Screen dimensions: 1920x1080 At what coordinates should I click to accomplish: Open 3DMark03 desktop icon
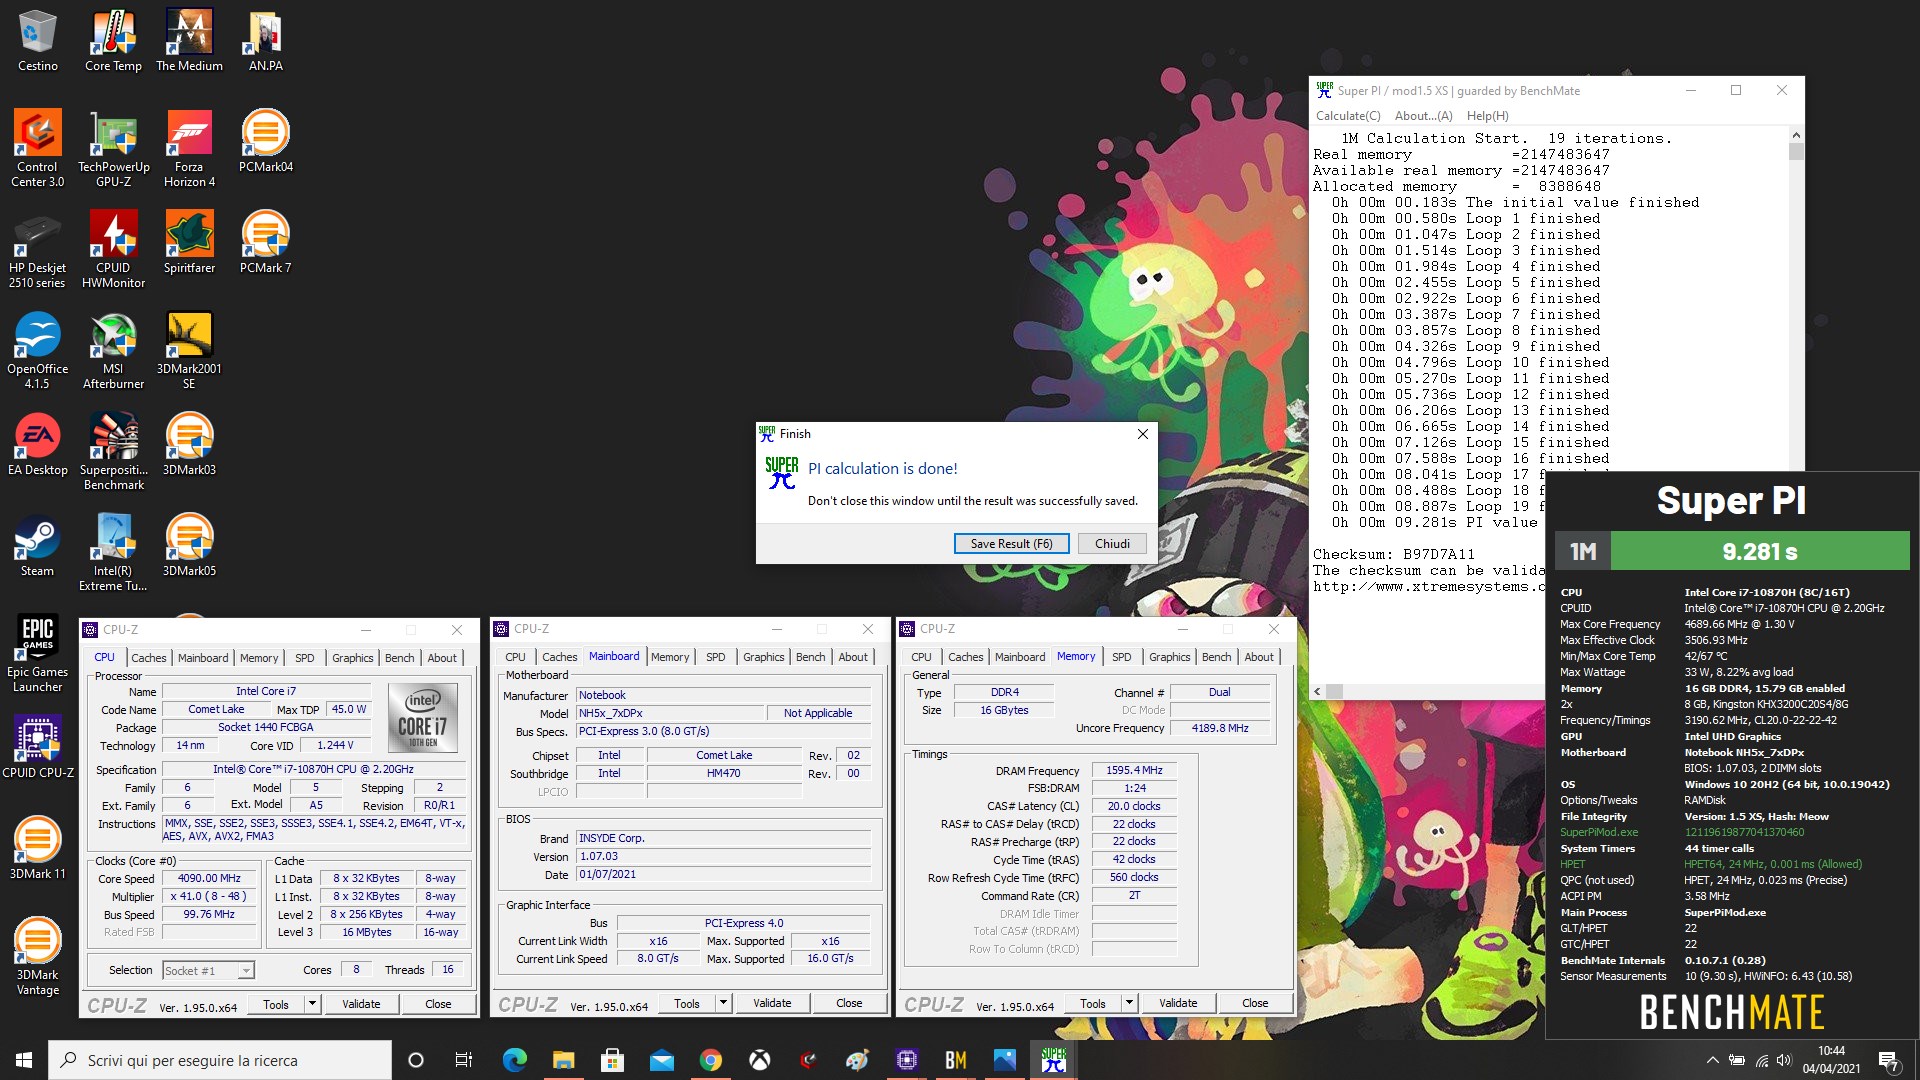click(x=189, y=444)
